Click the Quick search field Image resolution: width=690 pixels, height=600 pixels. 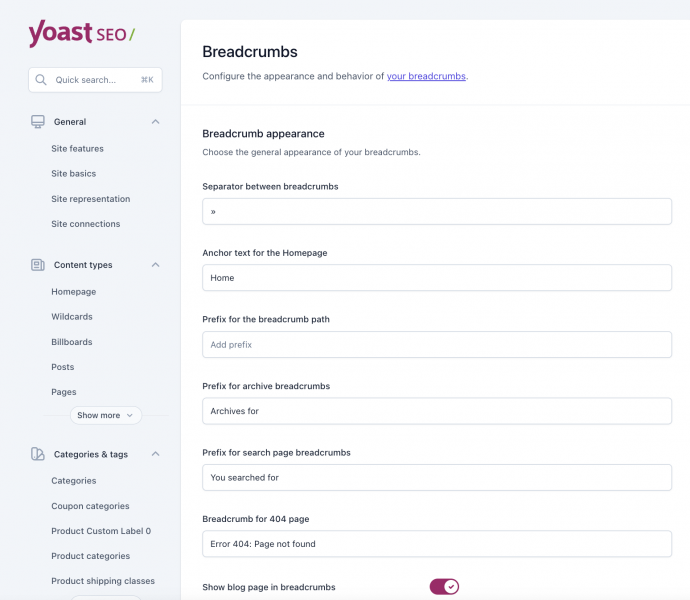[x=95, y=80]
